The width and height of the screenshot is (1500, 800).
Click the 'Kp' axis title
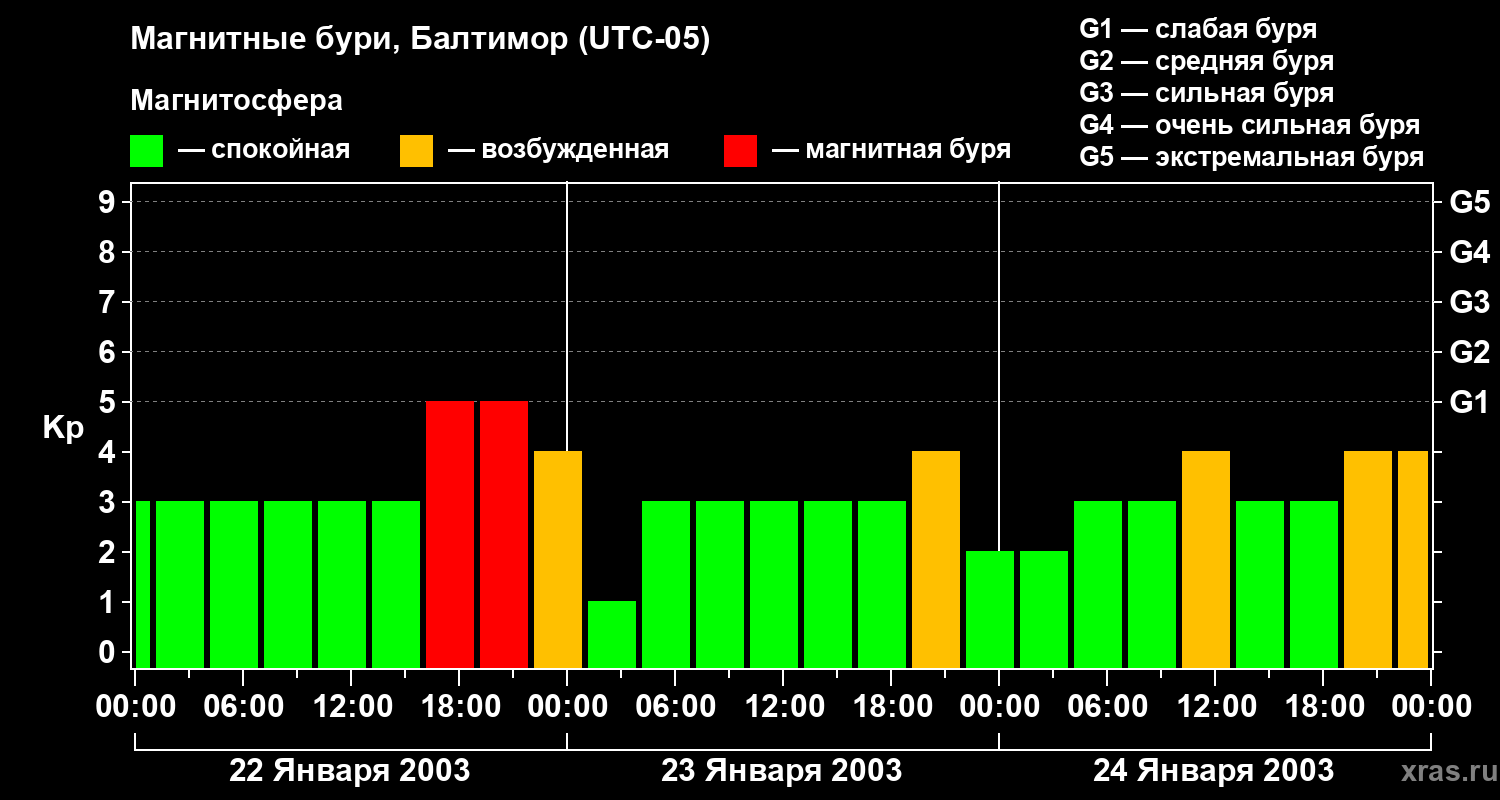click(63, 428)
